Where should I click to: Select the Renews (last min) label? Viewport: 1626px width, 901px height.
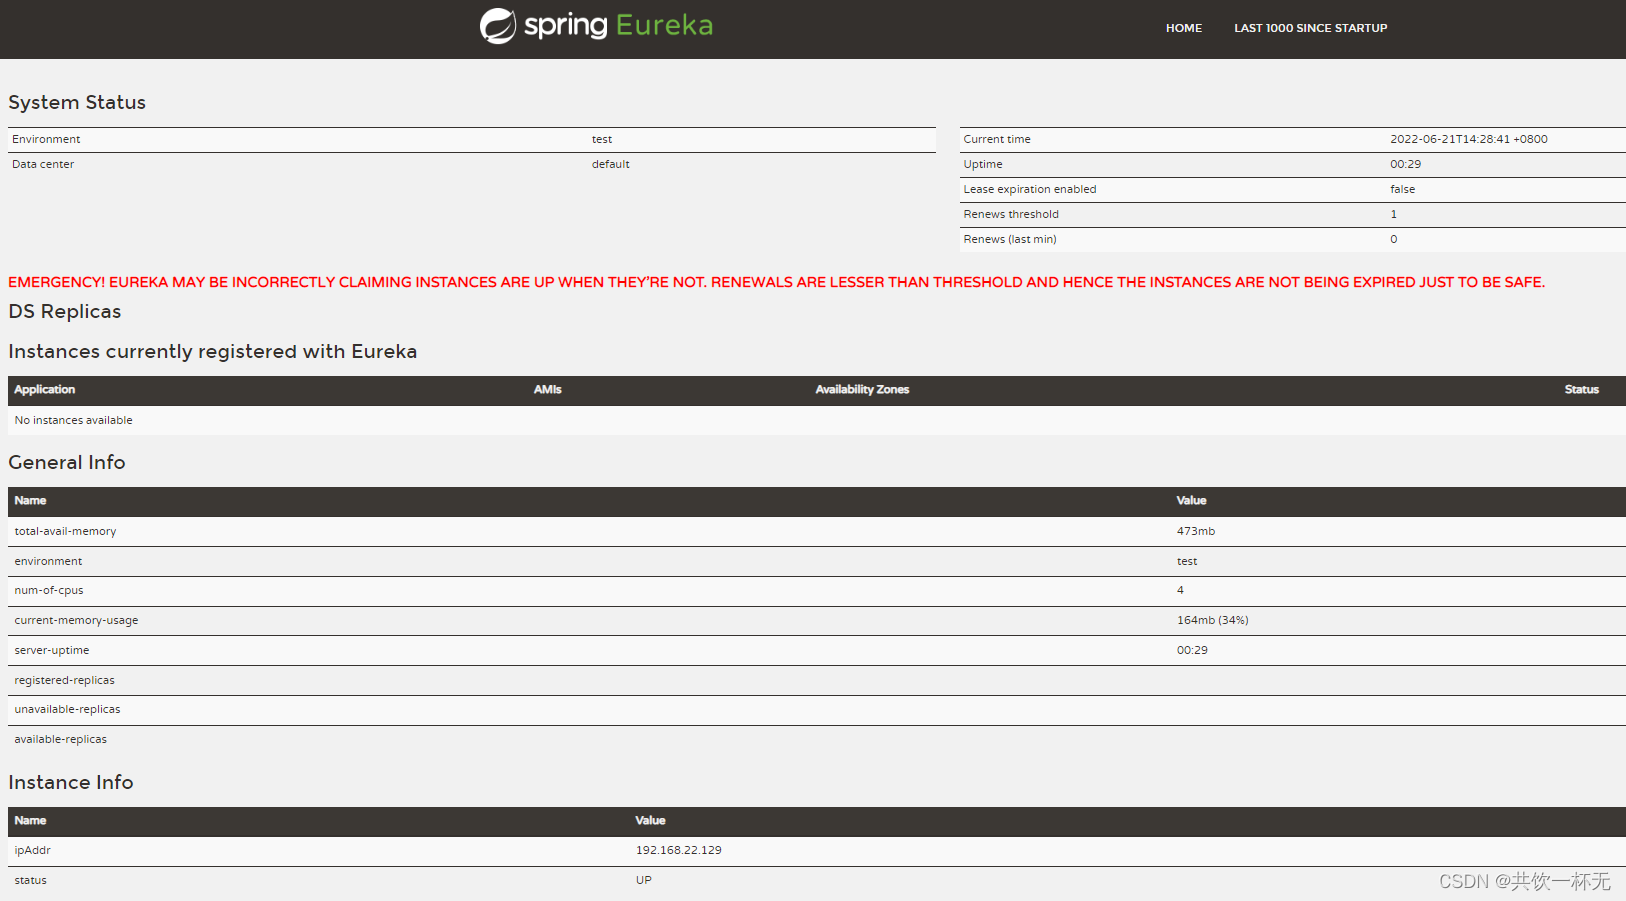pyautogui.click(x=1009, y=239)
